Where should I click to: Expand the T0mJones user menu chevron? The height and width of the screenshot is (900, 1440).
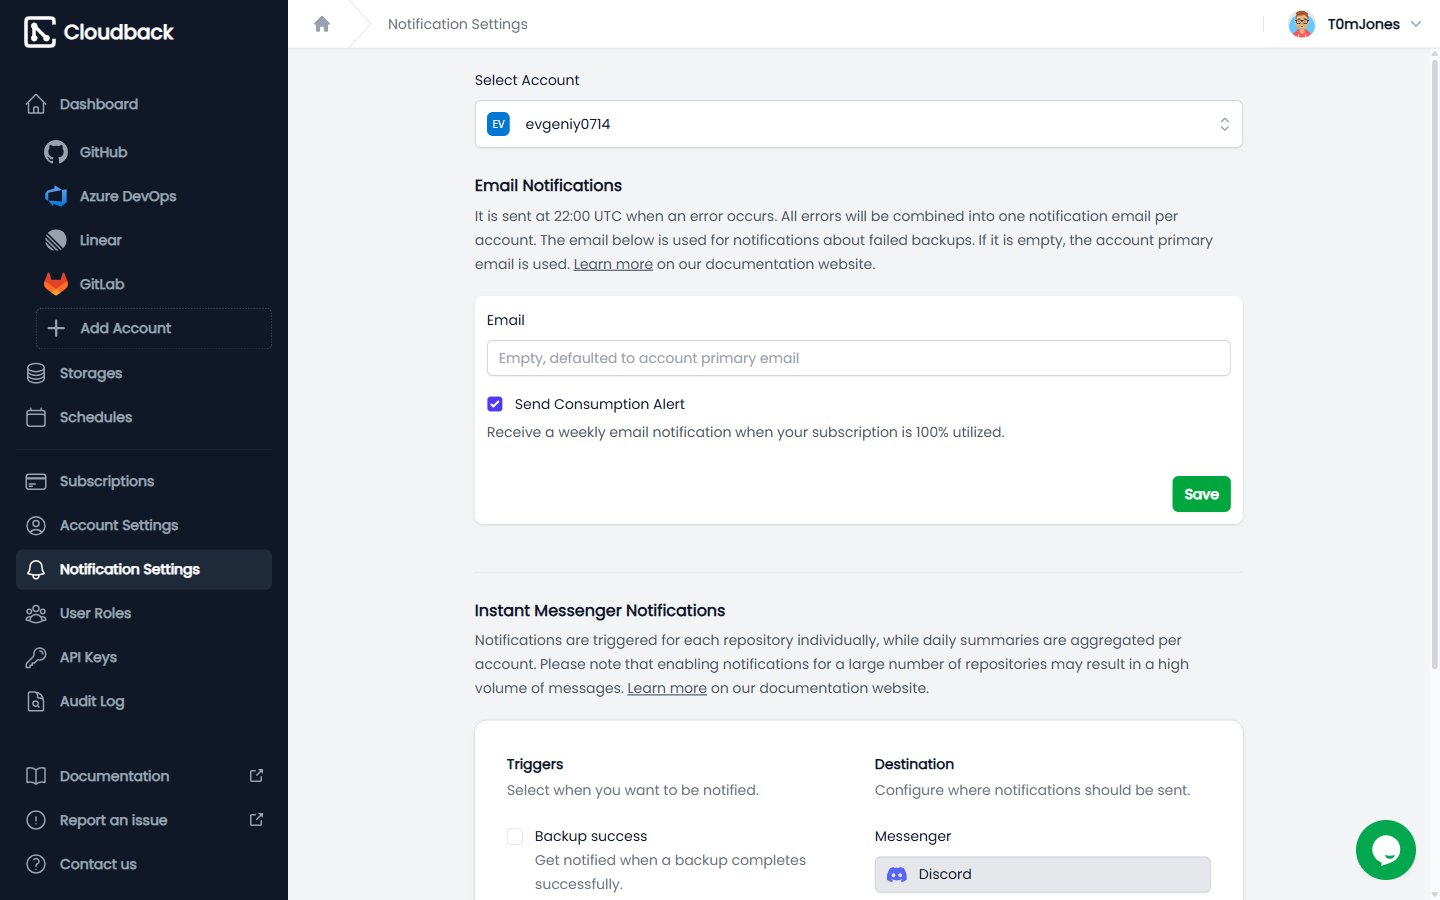click(x=1416, y=24)
